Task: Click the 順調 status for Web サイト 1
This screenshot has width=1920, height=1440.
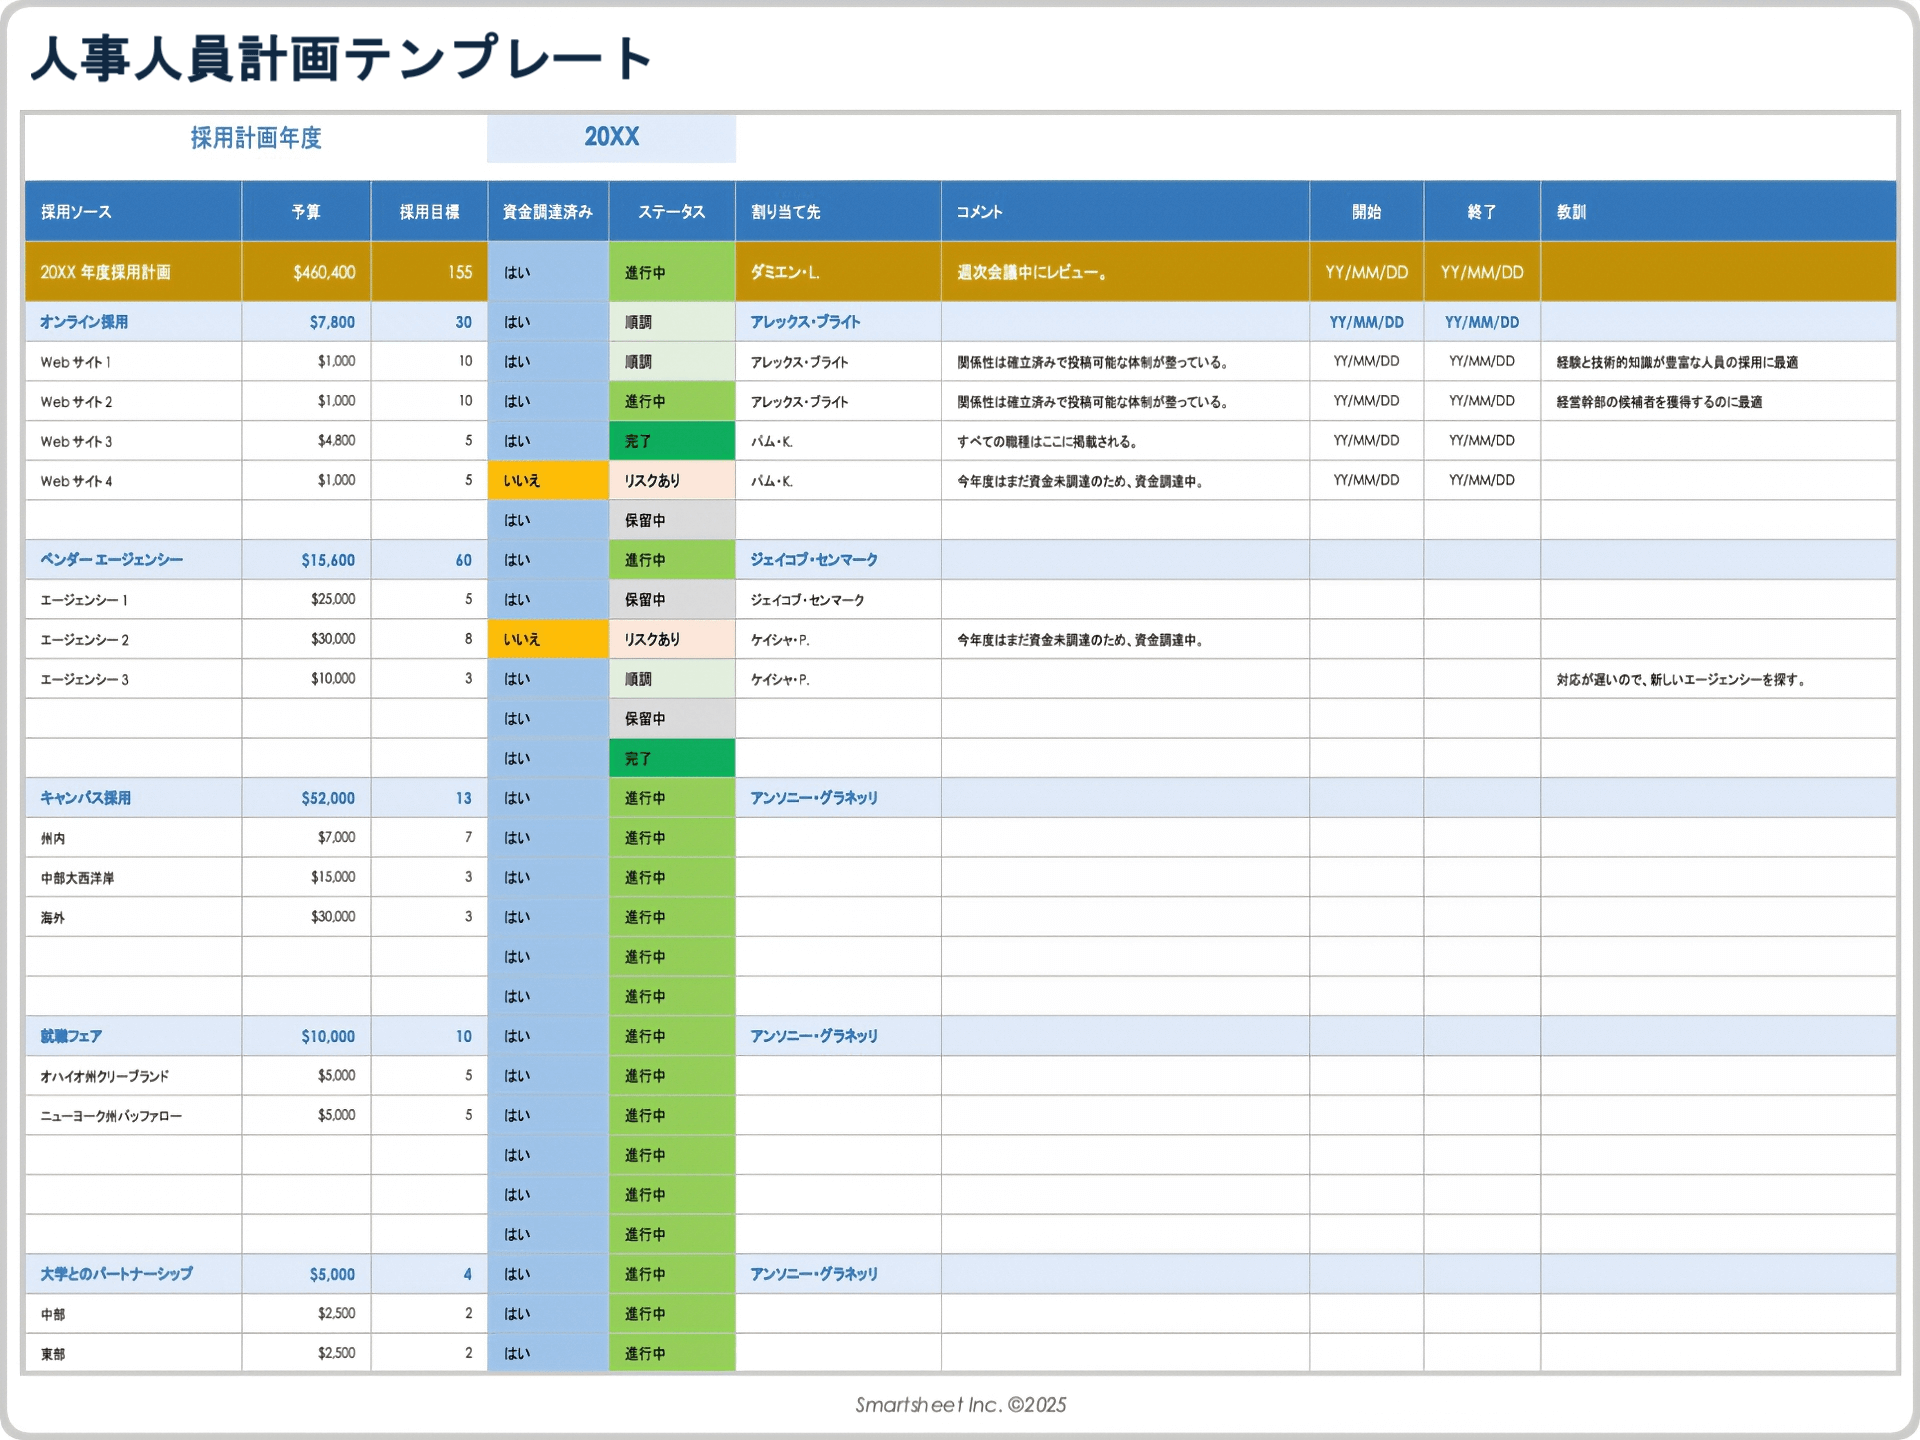Action: click(672, 362)
